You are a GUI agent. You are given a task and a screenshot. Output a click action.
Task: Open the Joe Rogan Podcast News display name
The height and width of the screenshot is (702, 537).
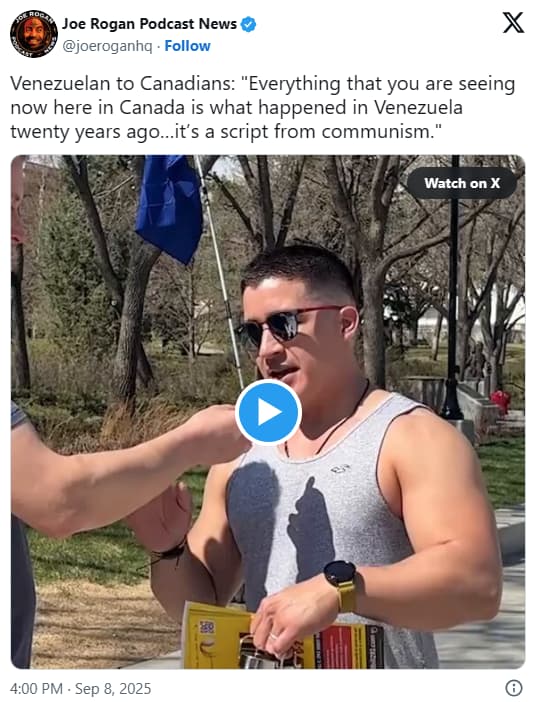click(x=149, y=24)
